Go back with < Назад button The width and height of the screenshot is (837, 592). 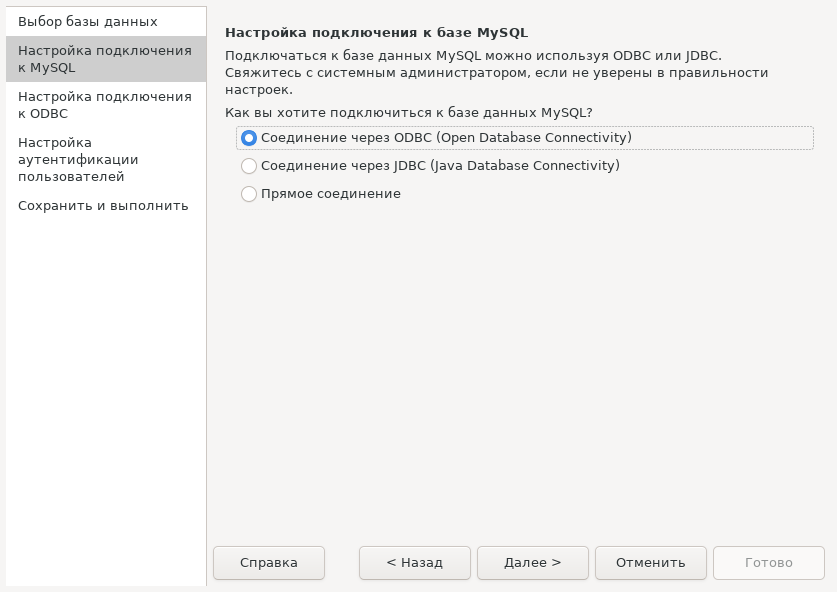tap(415, 563)
